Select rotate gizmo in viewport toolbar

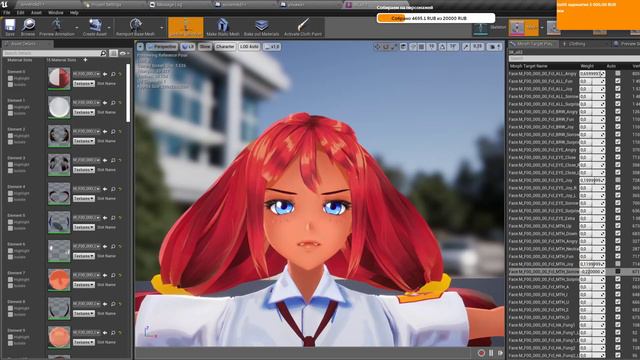[x=386, y=47]
